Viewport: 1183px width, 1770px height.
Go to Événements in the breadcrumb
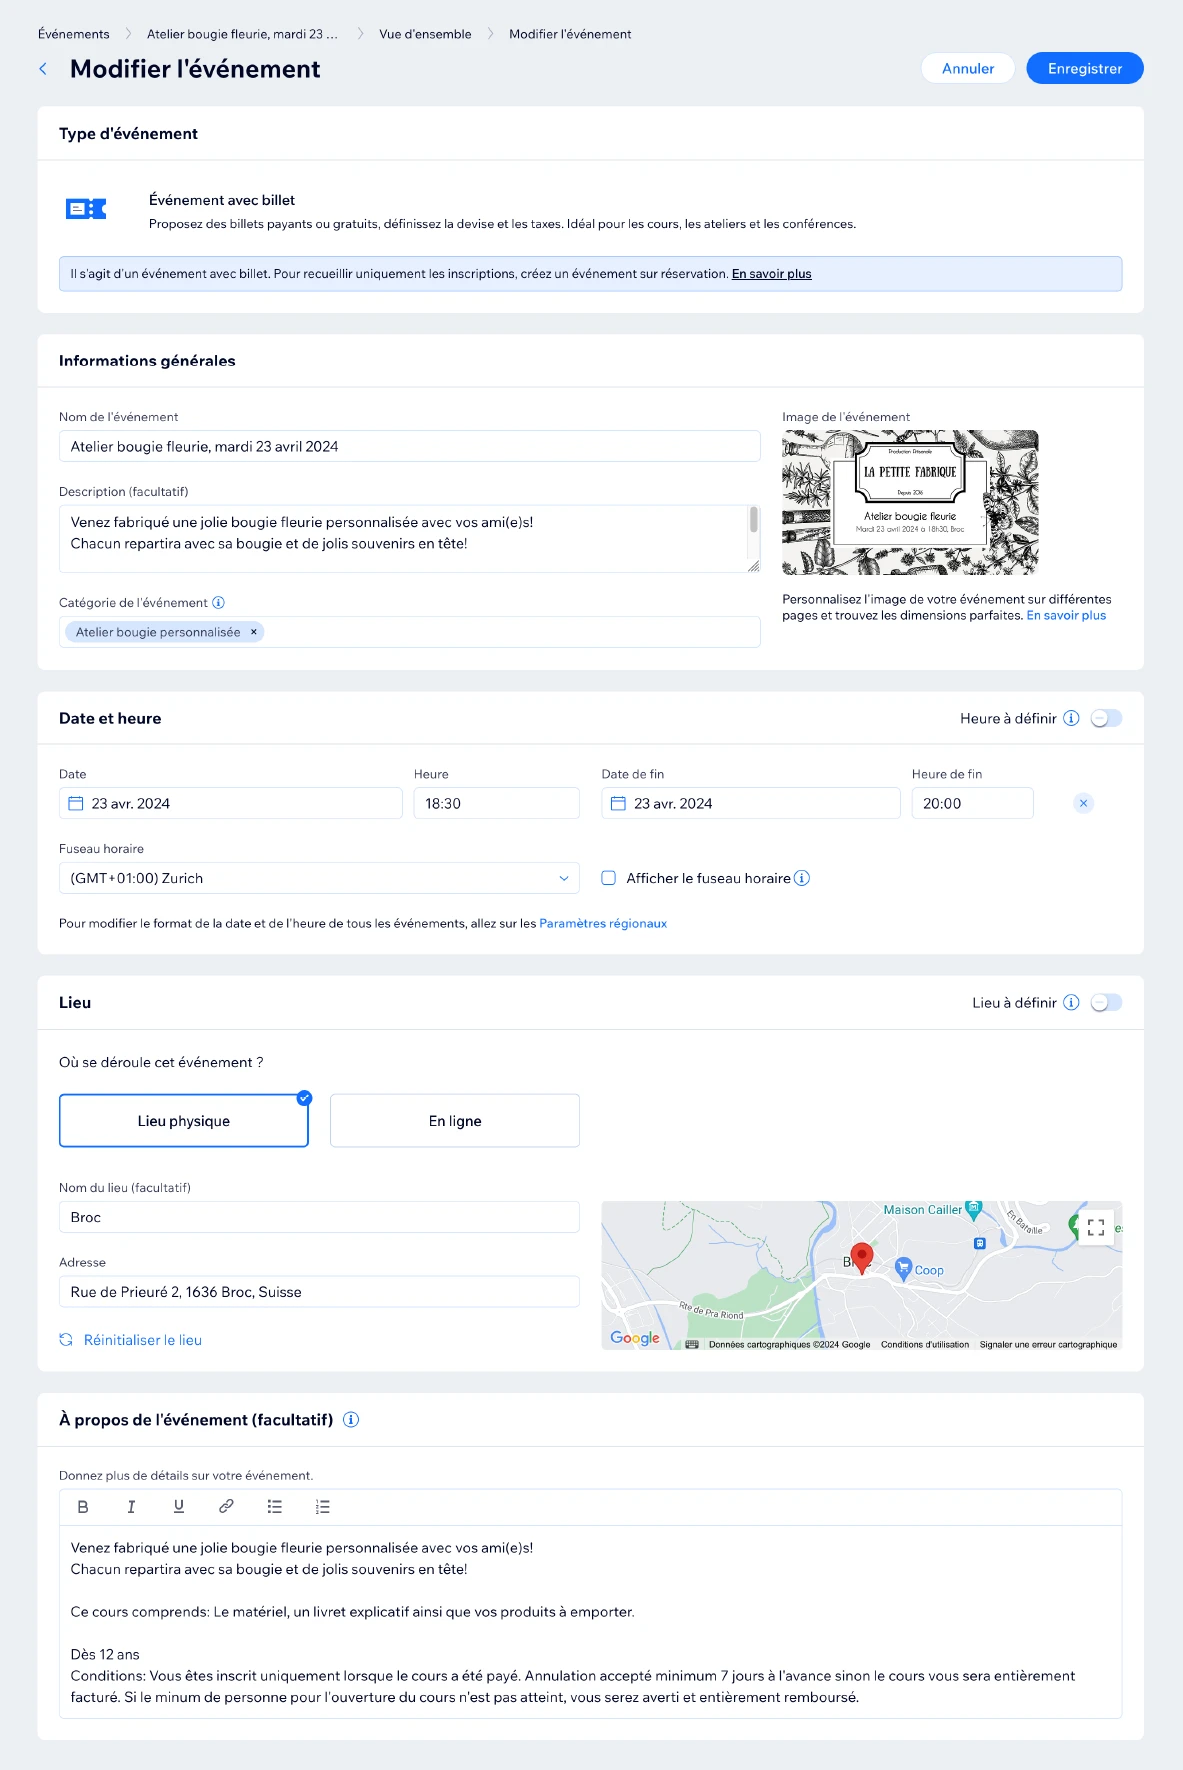pyautogui.click(x=74, y=34)
